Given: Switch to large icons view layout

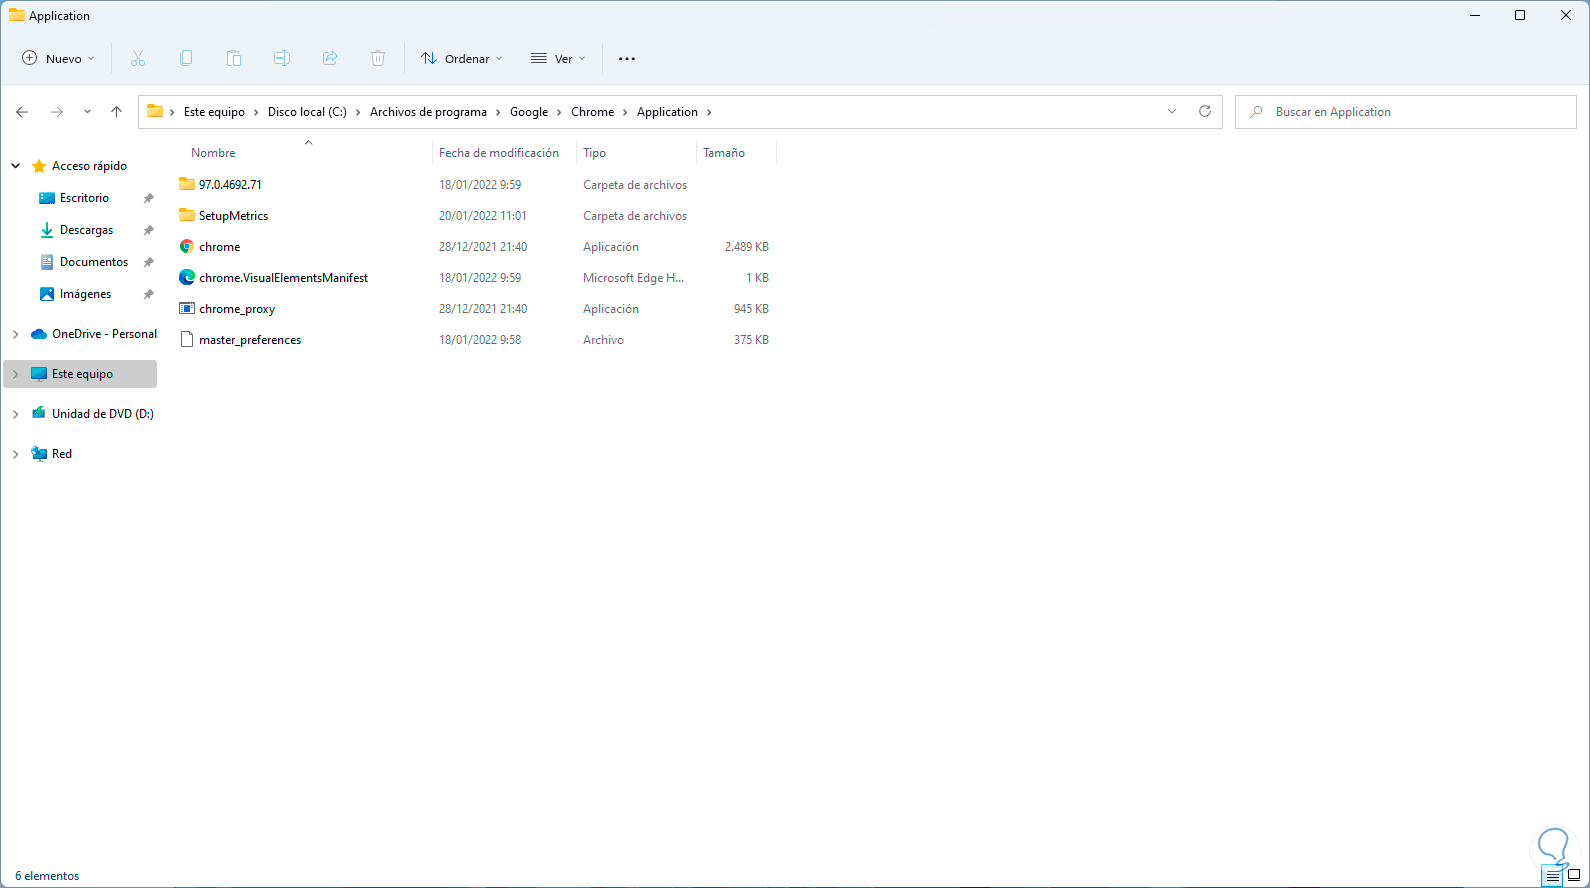Looking at the screenshot, I should [x=1574, y=876].
